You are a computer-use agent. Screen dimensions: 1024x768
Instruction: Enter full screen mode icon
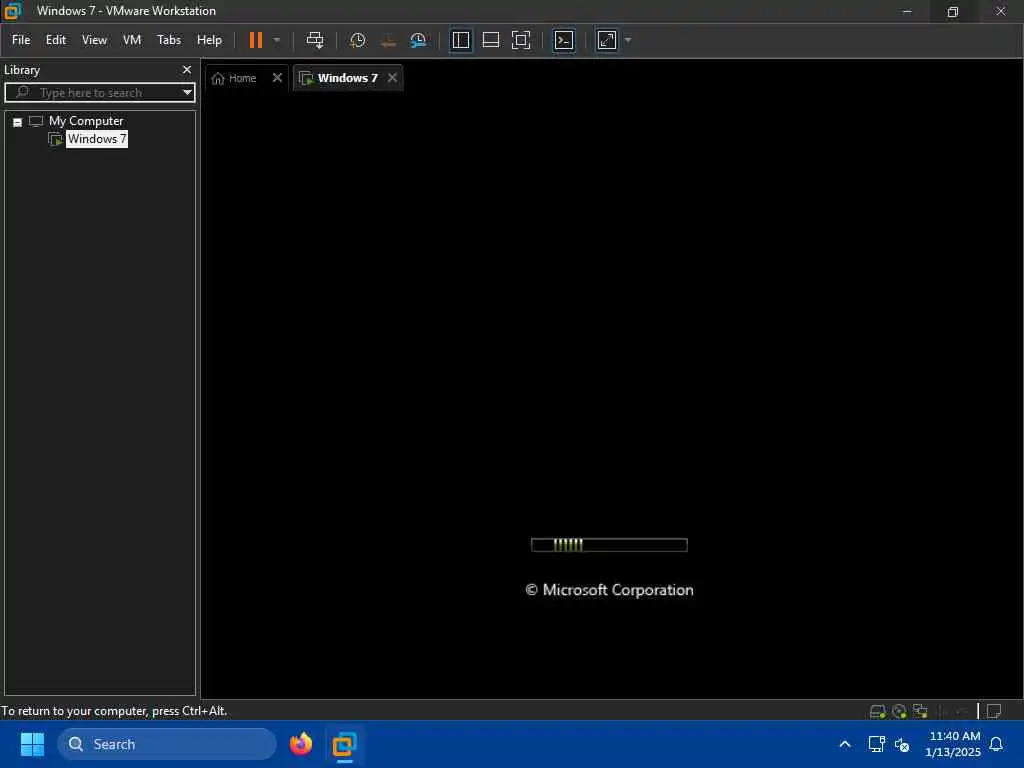[x=520, y=40]
